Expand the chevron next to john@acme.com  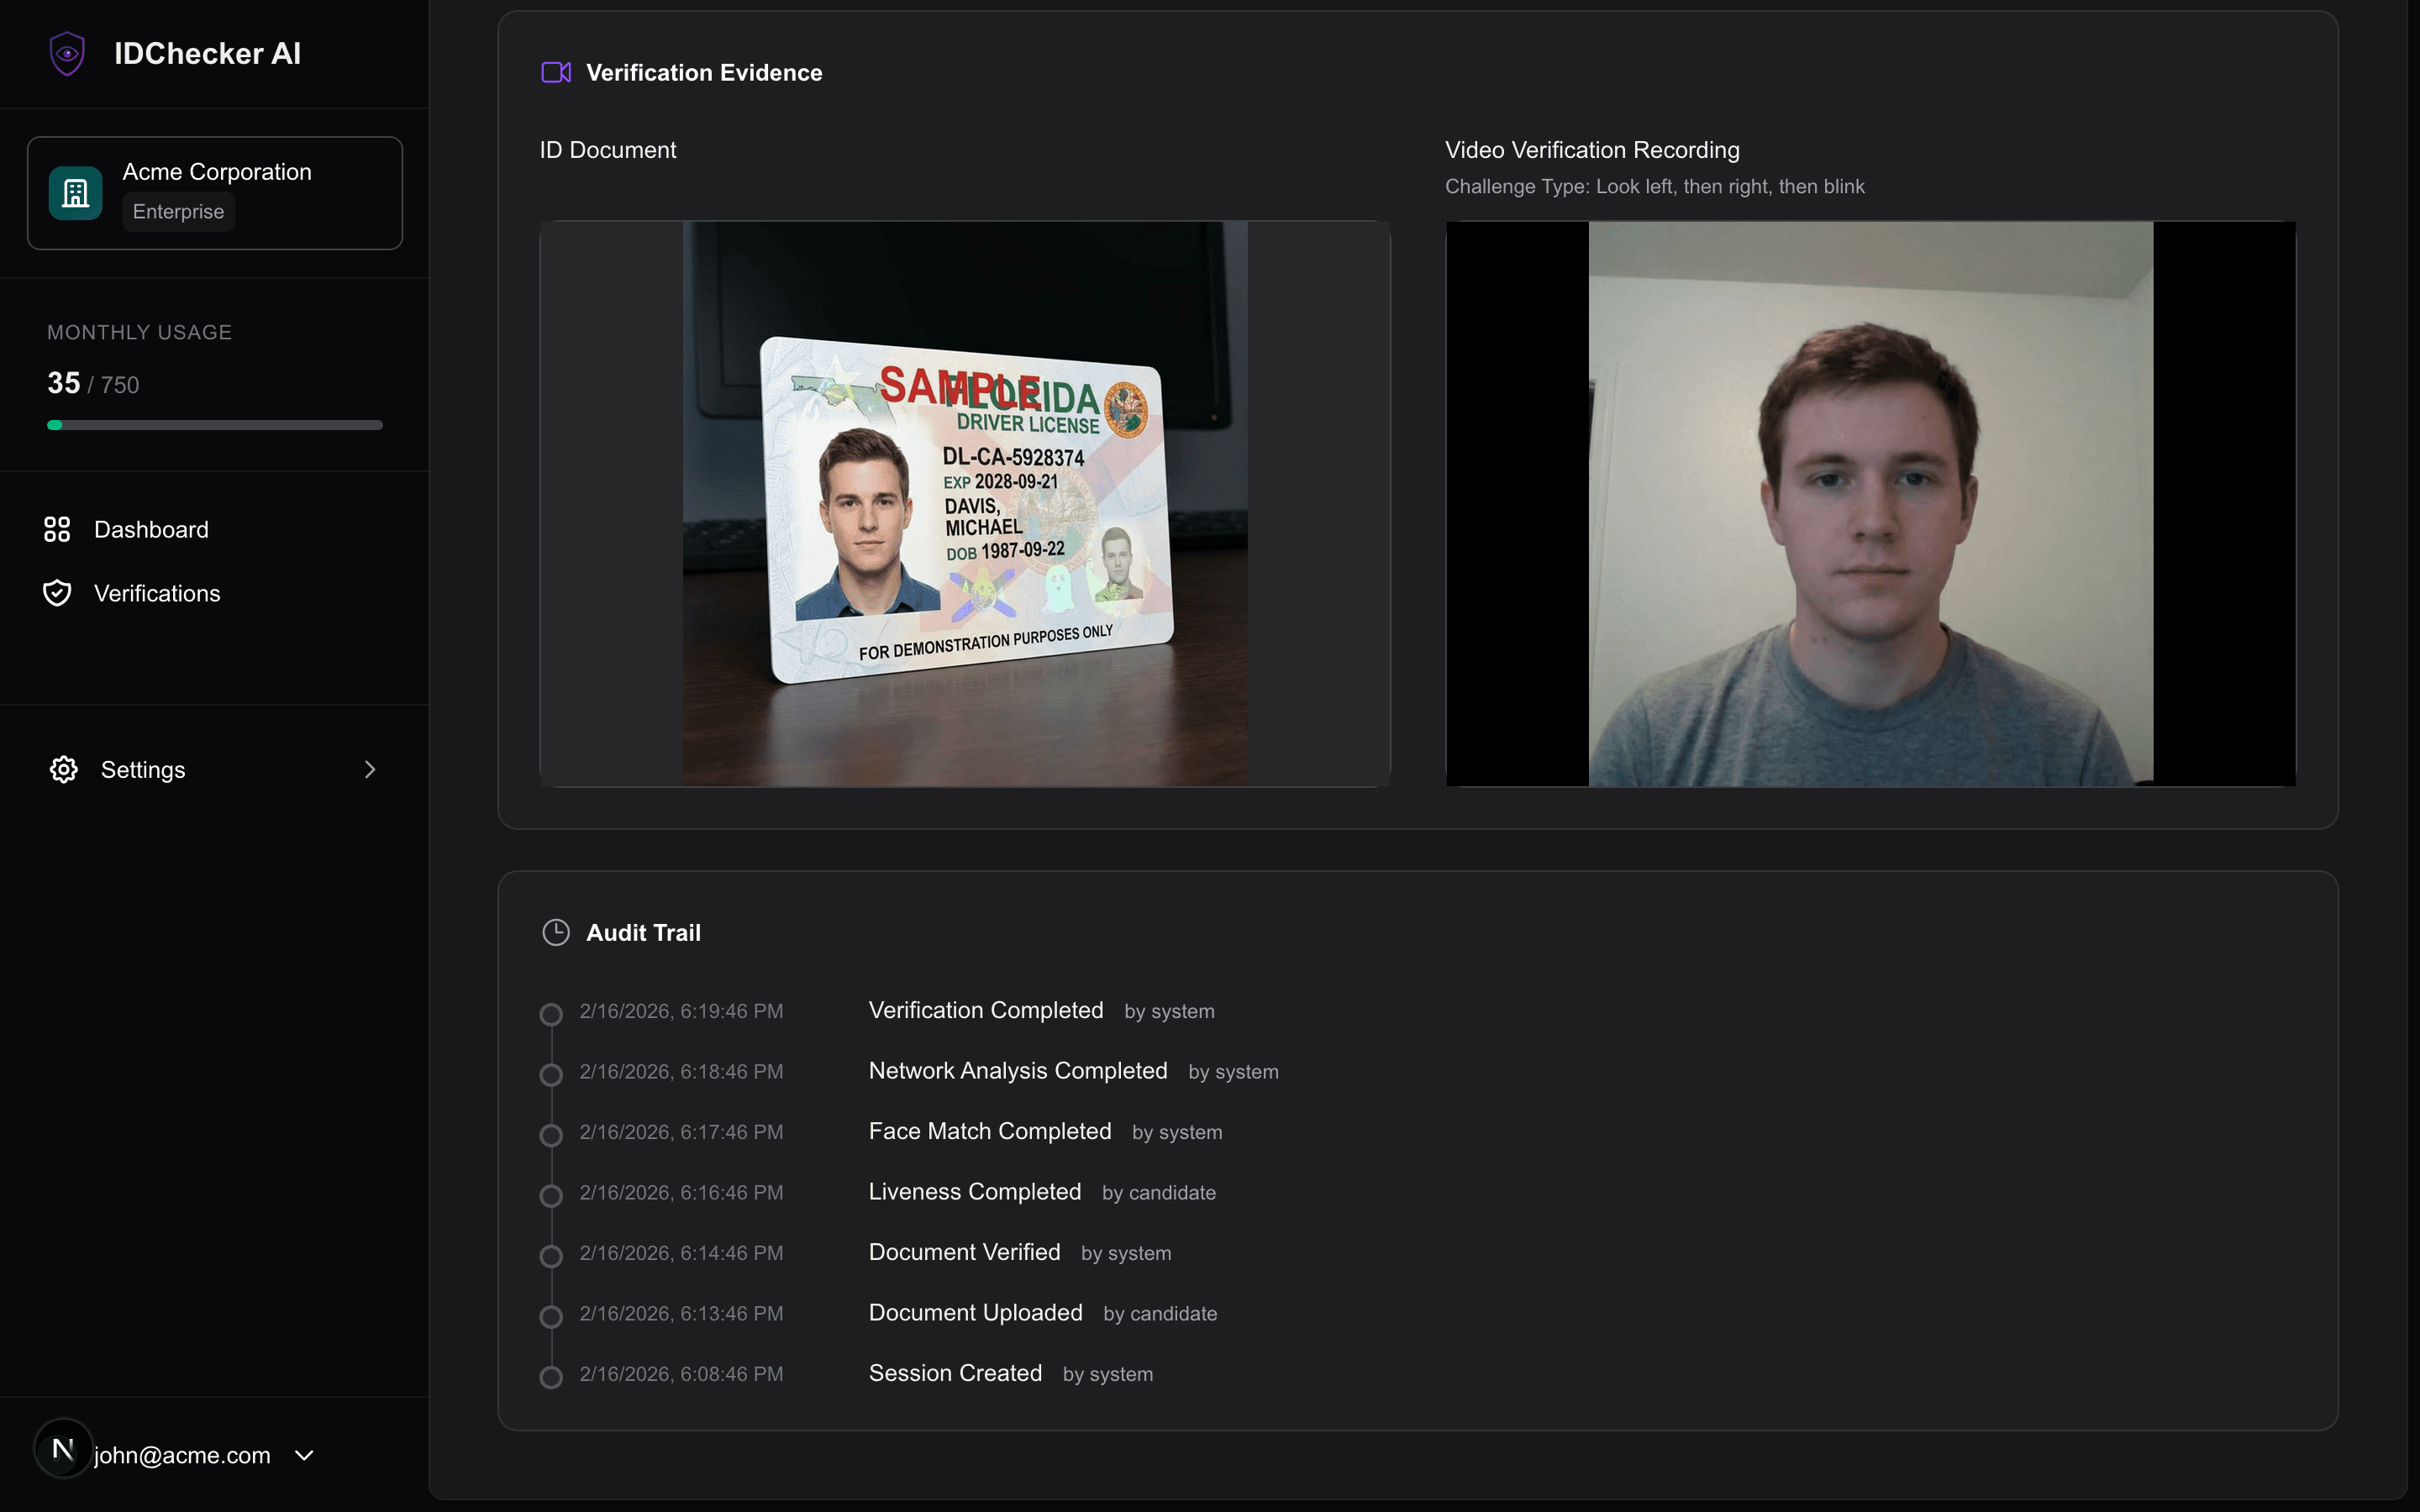[x=303, y=1455]
